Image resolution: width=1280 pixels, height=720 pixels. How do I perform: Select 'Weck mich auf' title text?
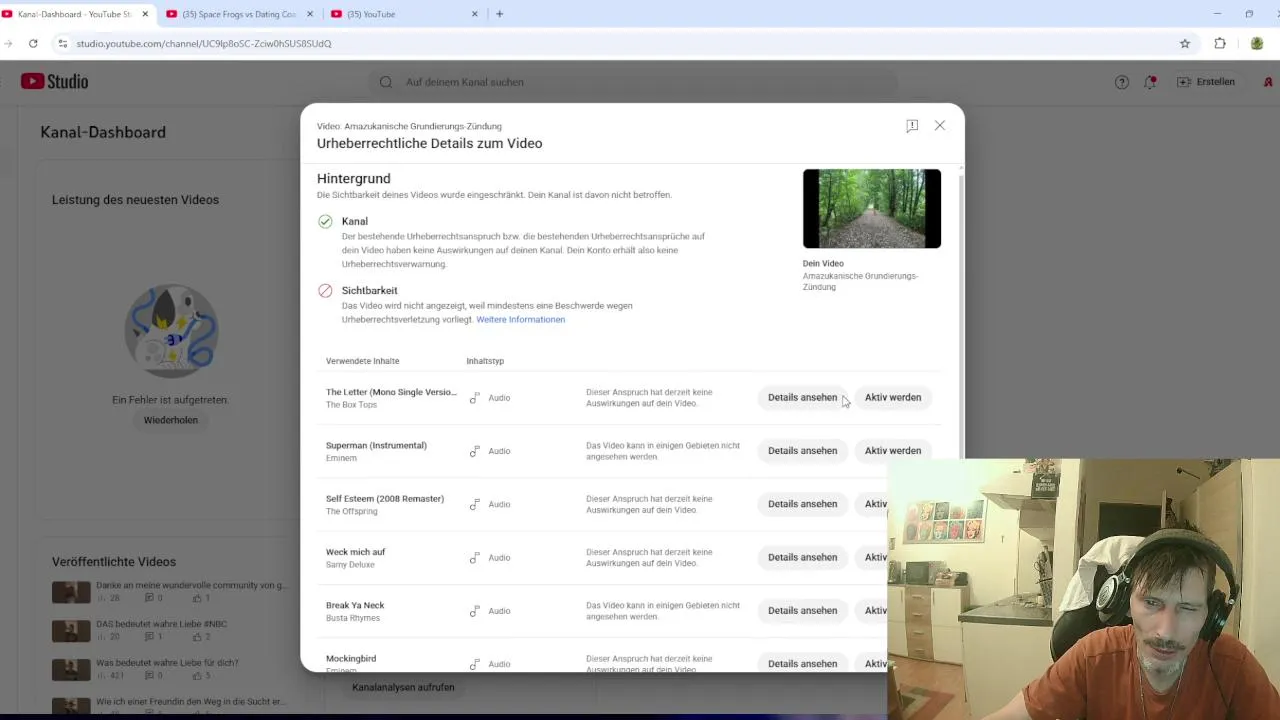(x=355, y=552)
